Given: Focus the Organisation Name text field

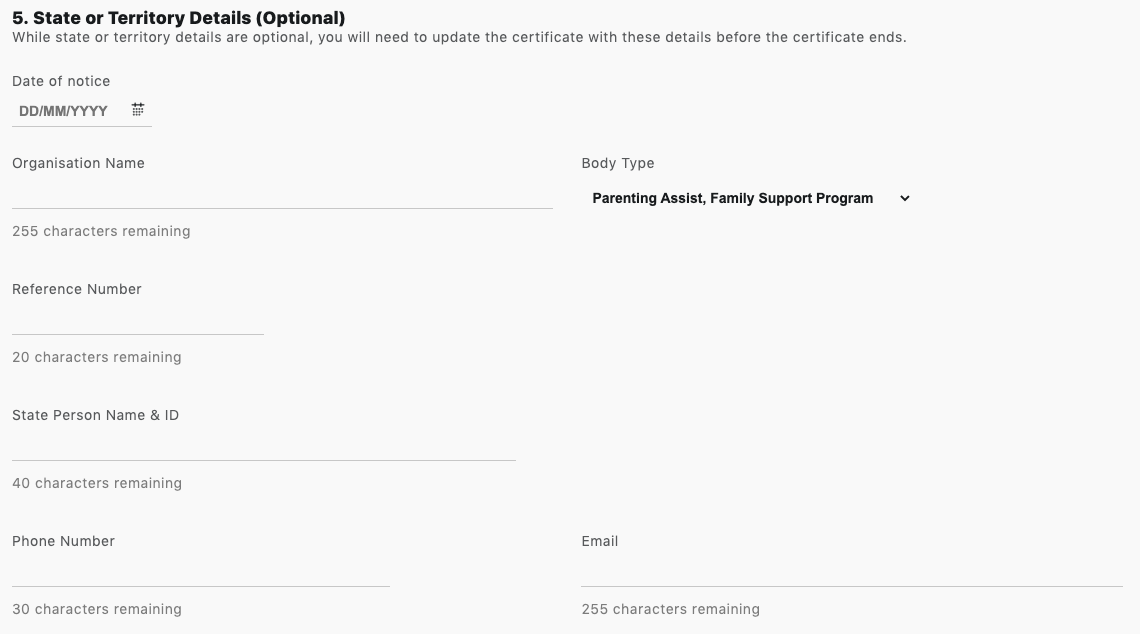Looking at the screenshot, I should [282, 194].
